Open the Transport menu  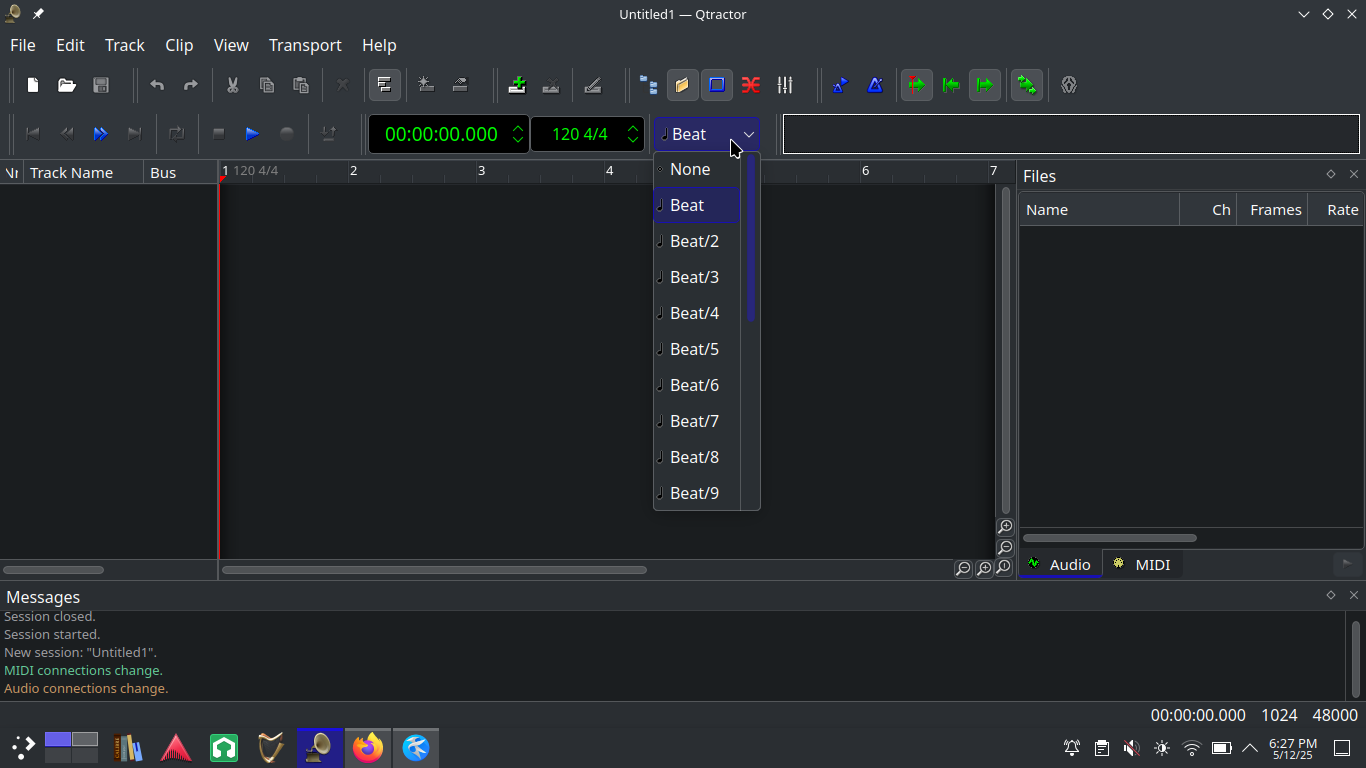tap(305, 45)
